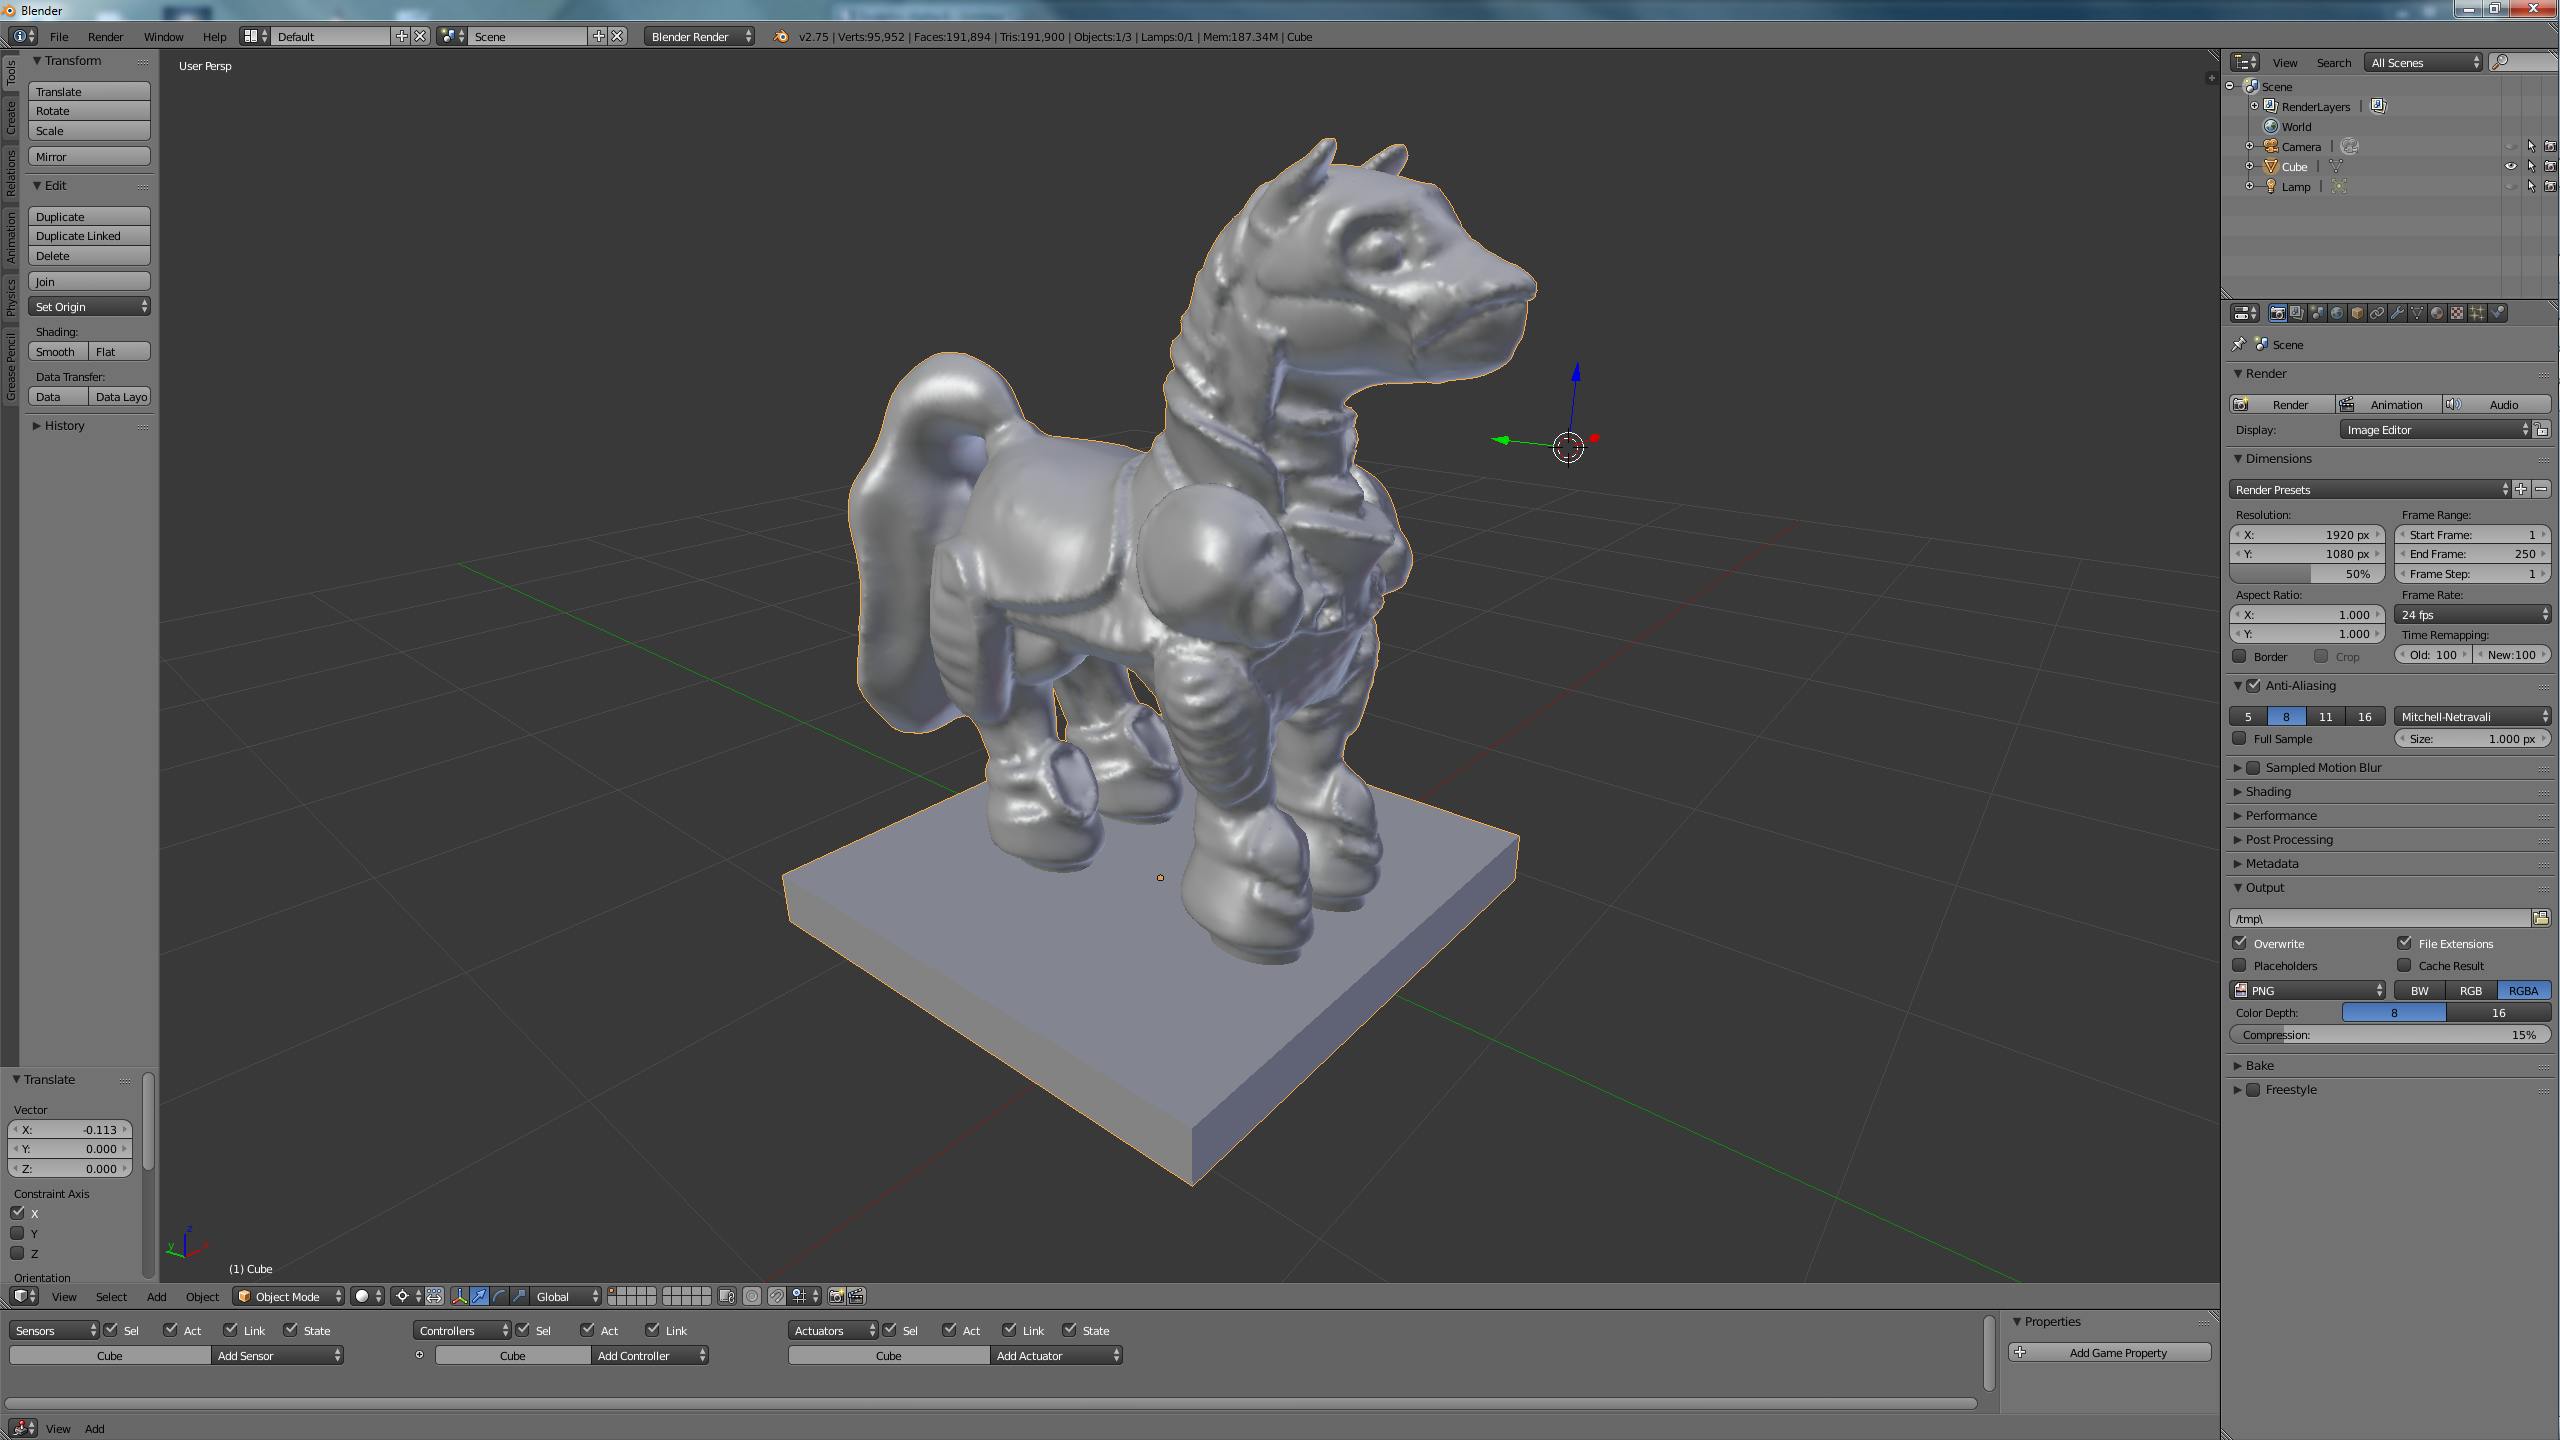Open the Render Layers properties tab
This screenshot has height=1440, width=2560.
pos(2297,313)
